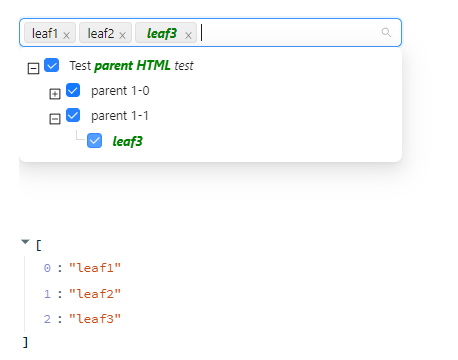The height and width of the screenshot is (360, 458).
Task: Expand the parent 1-0 node
Action: [55, 94]
